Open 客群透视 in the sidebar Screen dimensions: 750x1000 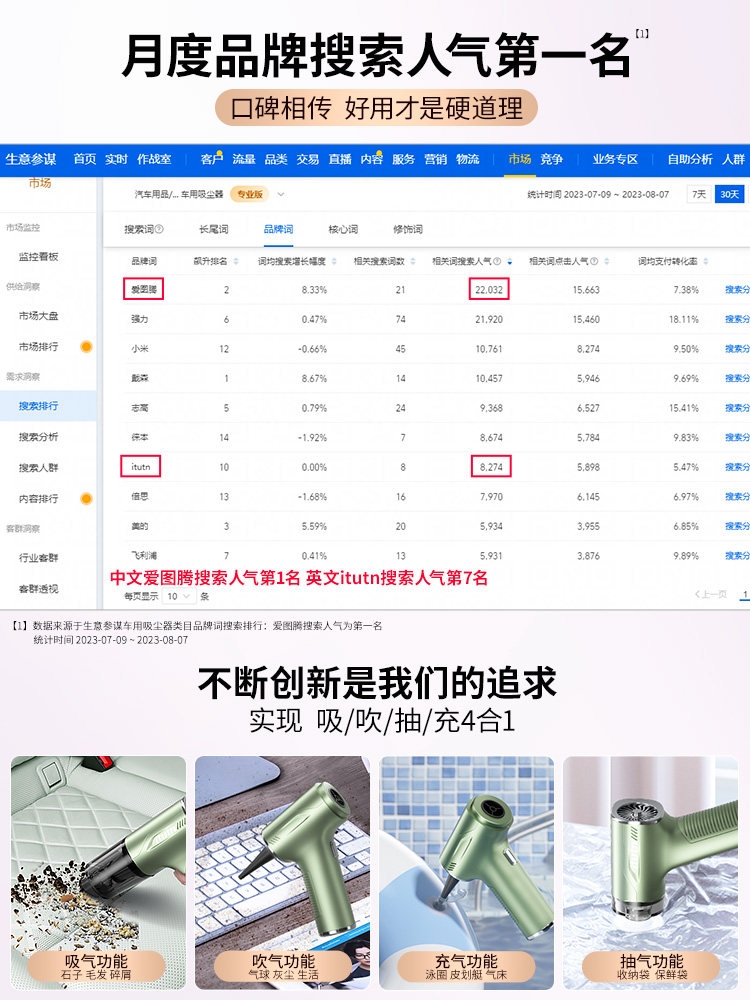[38, 589]
